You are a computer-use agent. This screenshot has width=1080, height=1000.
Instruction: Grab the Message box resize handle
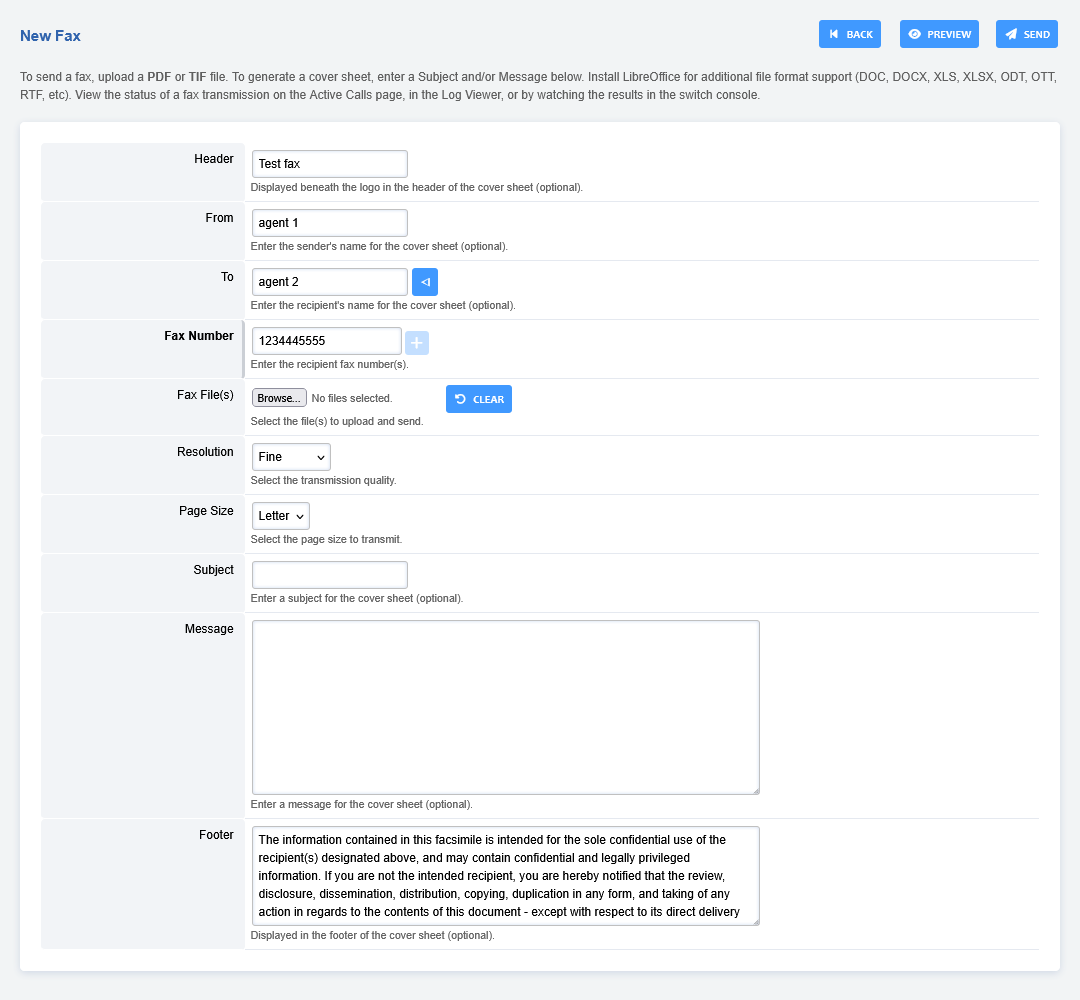[x=755, y=790]
